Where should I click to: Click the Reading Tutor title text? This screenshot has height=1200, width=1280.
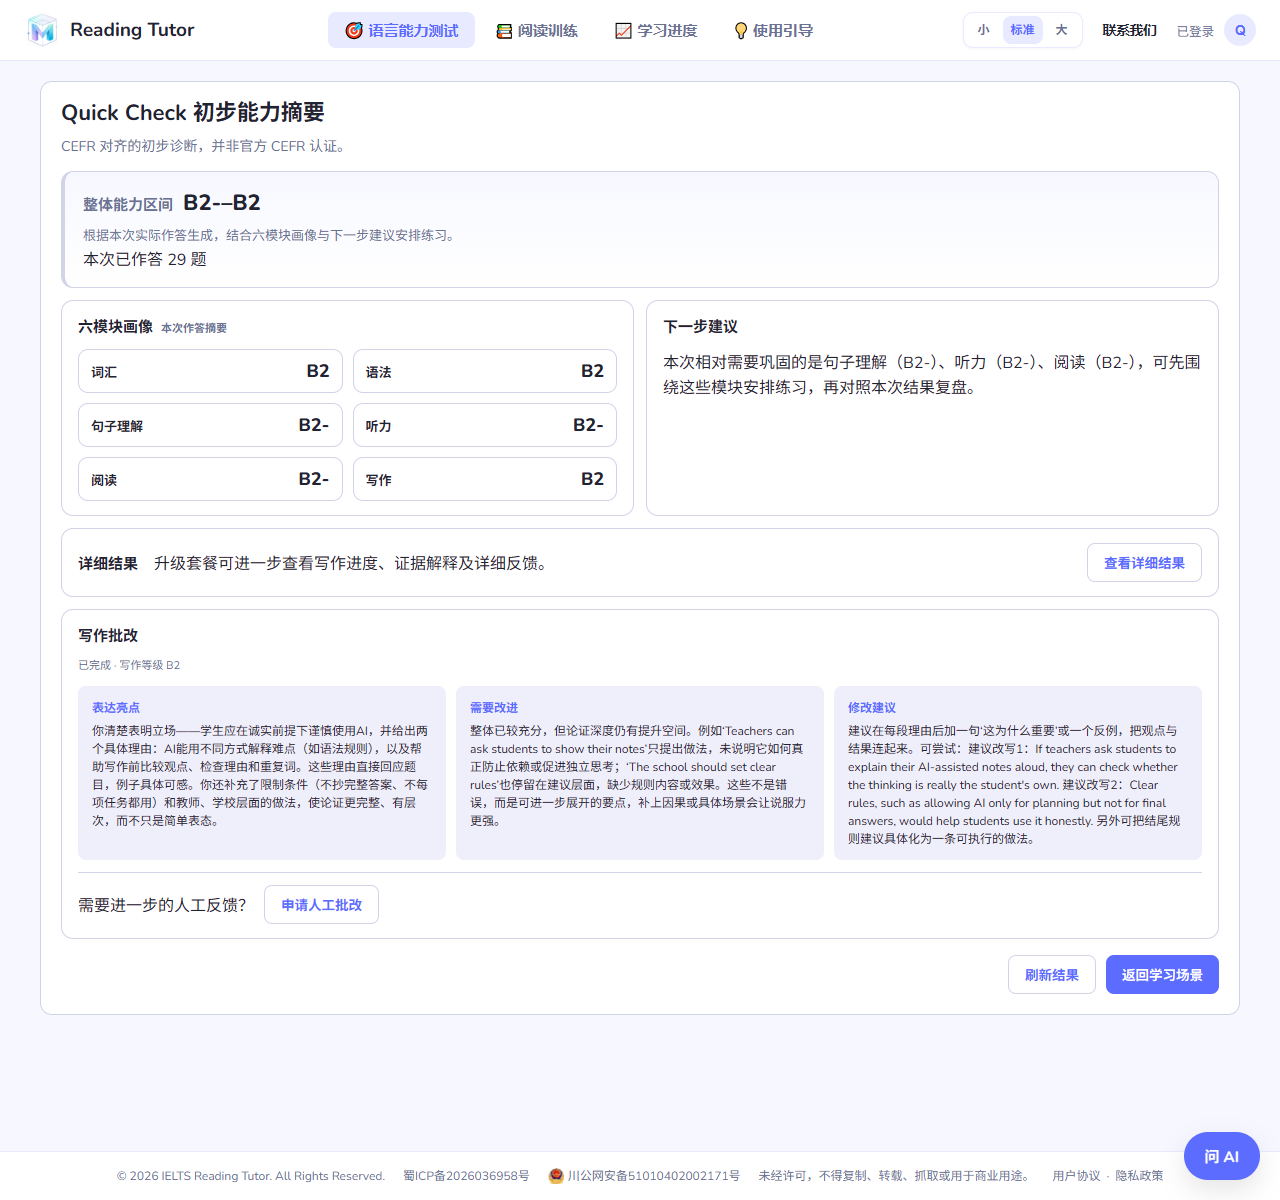coord(132,30)
